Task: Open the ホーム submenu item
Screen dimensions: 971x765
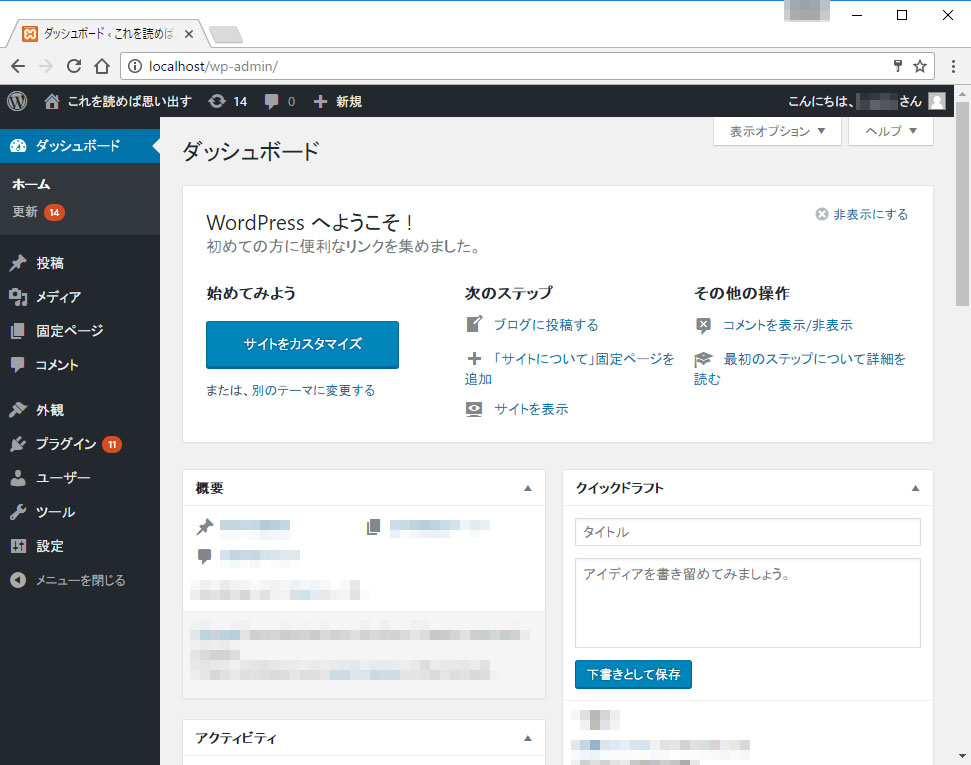Action: point(31,184)
